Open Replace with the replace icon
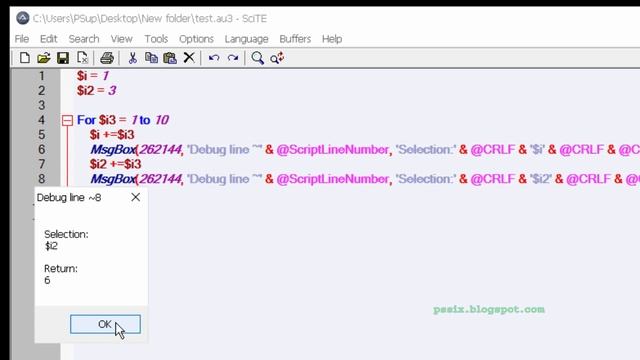 [x=277, y=58]
